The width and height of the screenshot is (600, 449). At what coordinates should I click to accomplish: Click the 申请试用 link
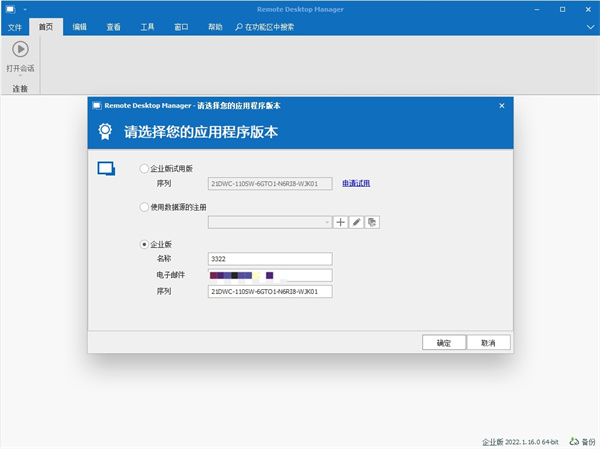tap(356, 183)
